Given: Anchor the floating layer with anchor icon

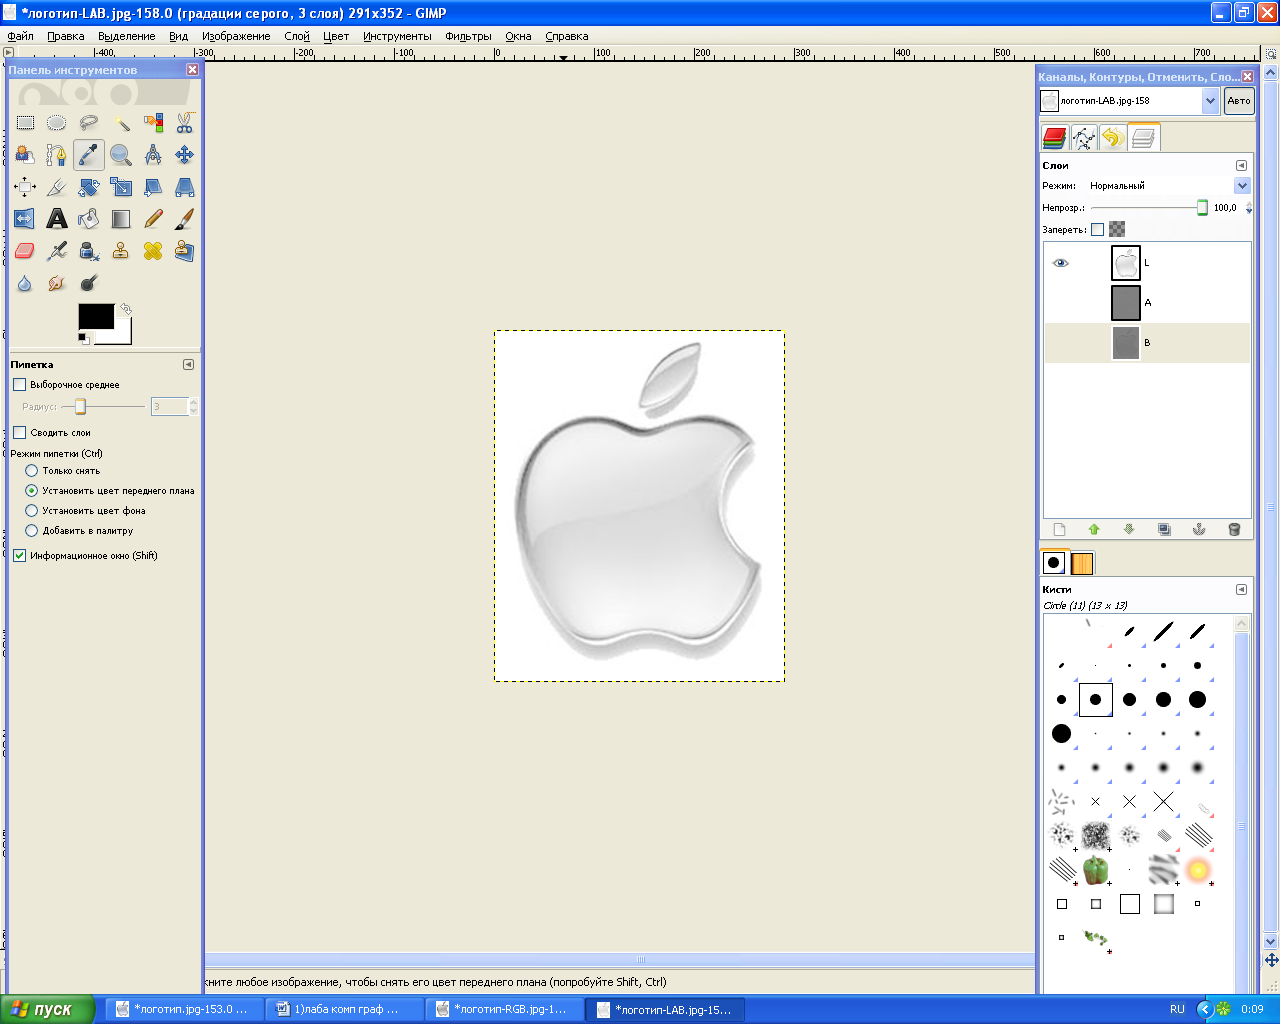Looking at the screenshot, I should point(1199,529).
